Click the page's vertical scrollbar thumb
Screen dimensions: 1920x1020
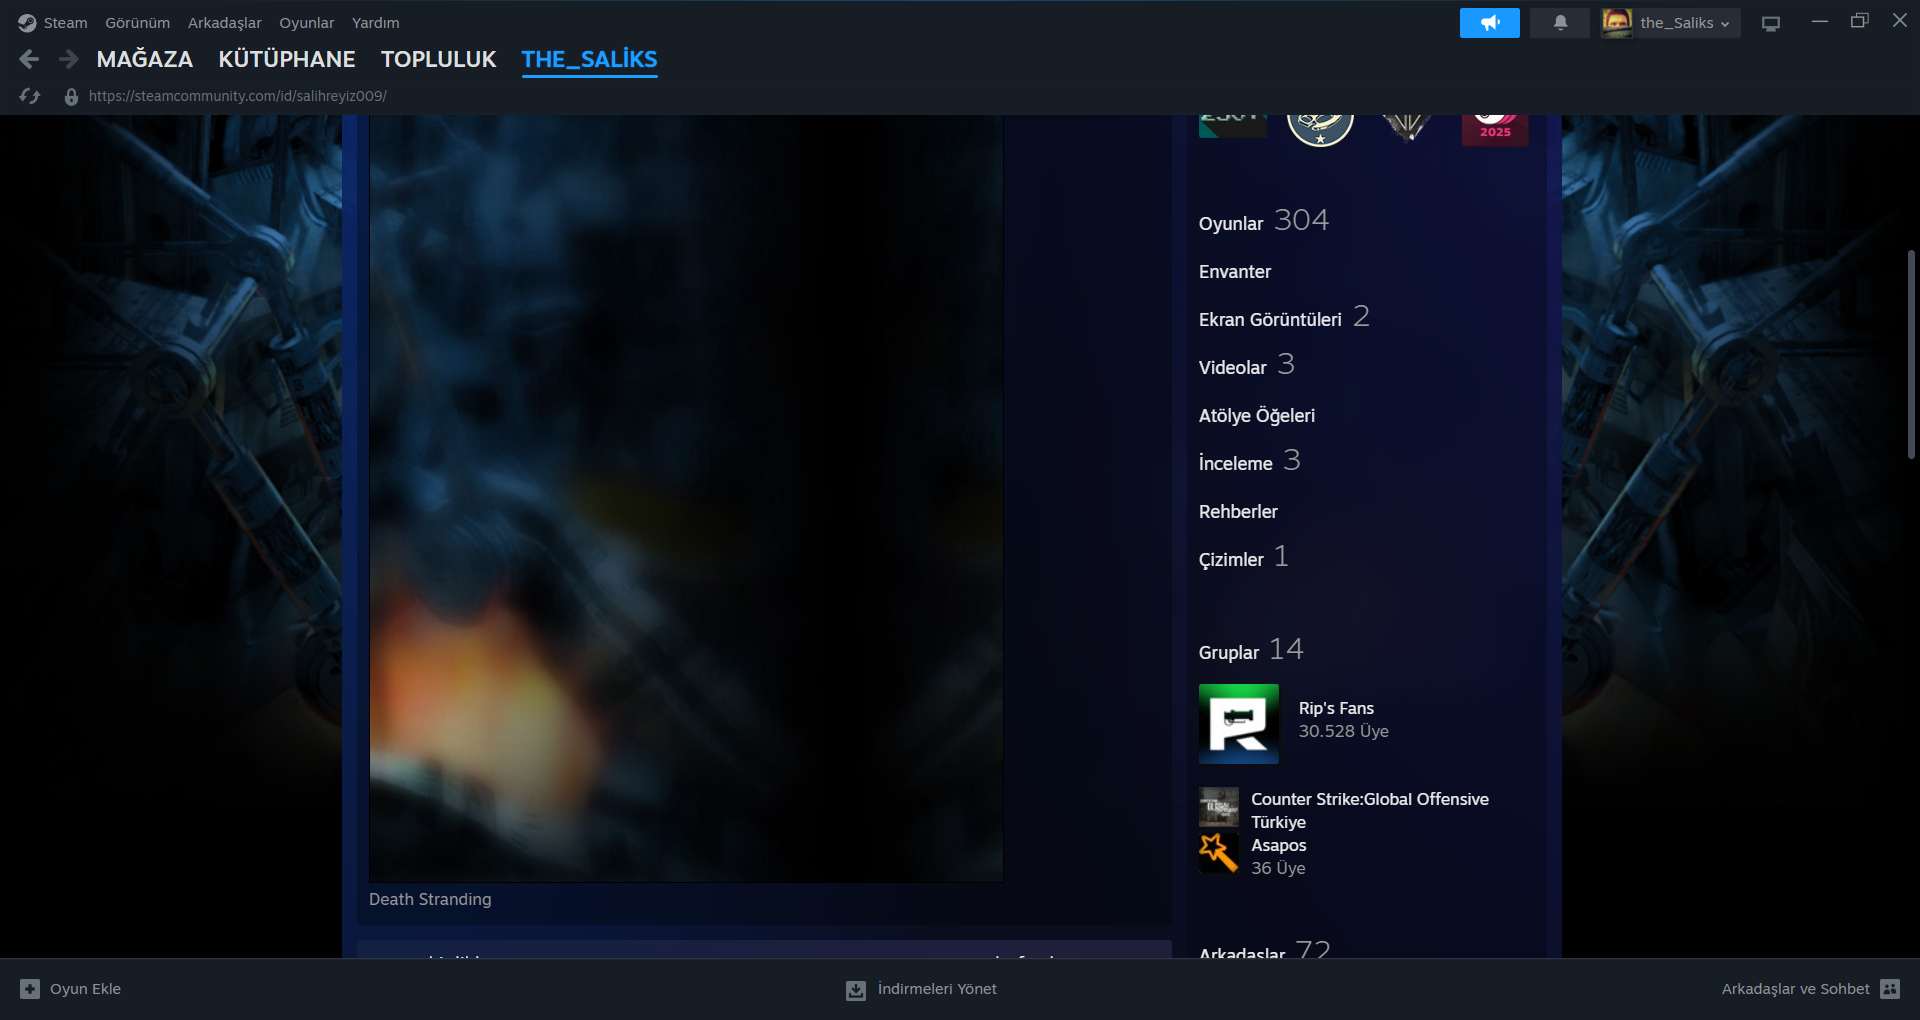[x=1911, y=355]
